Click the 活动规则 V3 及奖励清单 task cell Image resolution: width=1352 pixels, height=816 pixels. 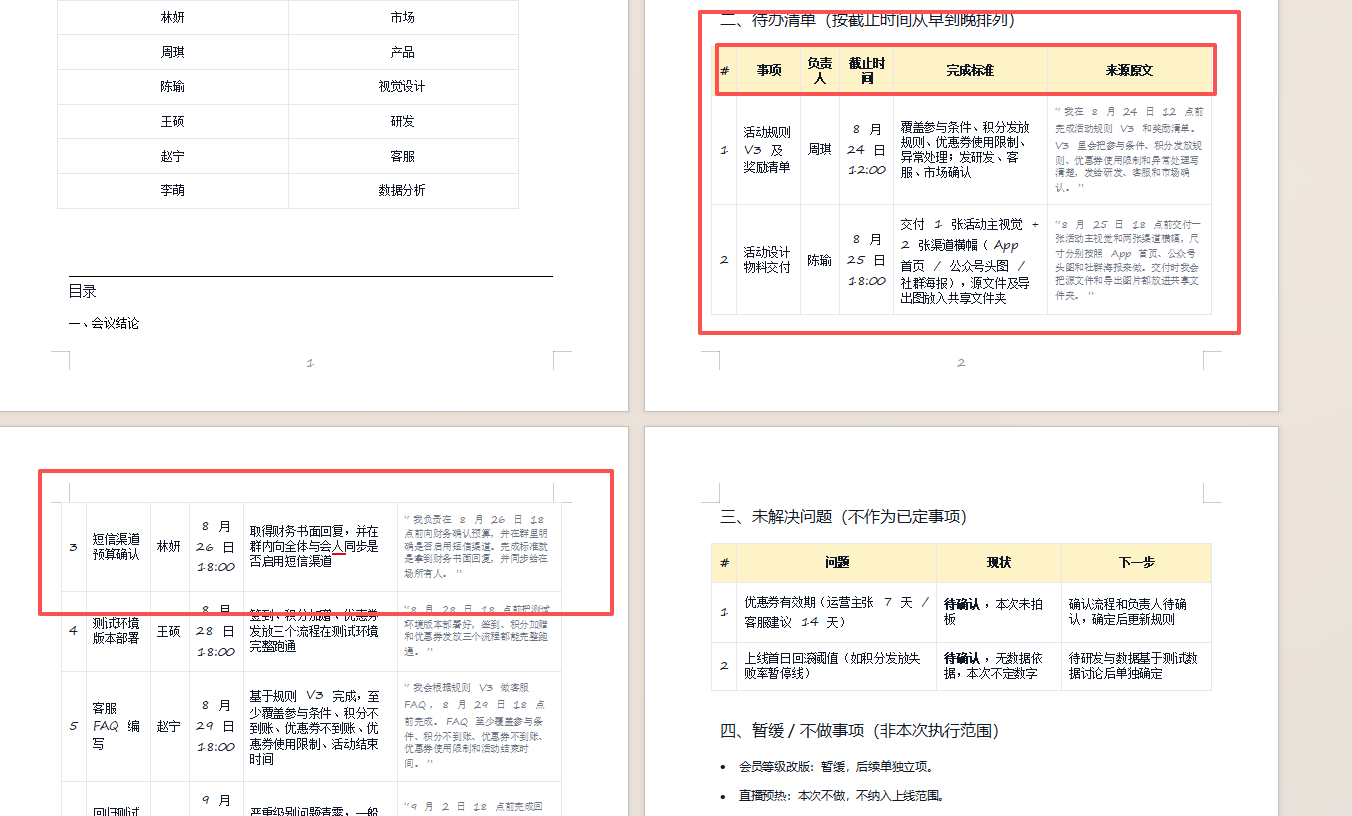click(768, 150)
